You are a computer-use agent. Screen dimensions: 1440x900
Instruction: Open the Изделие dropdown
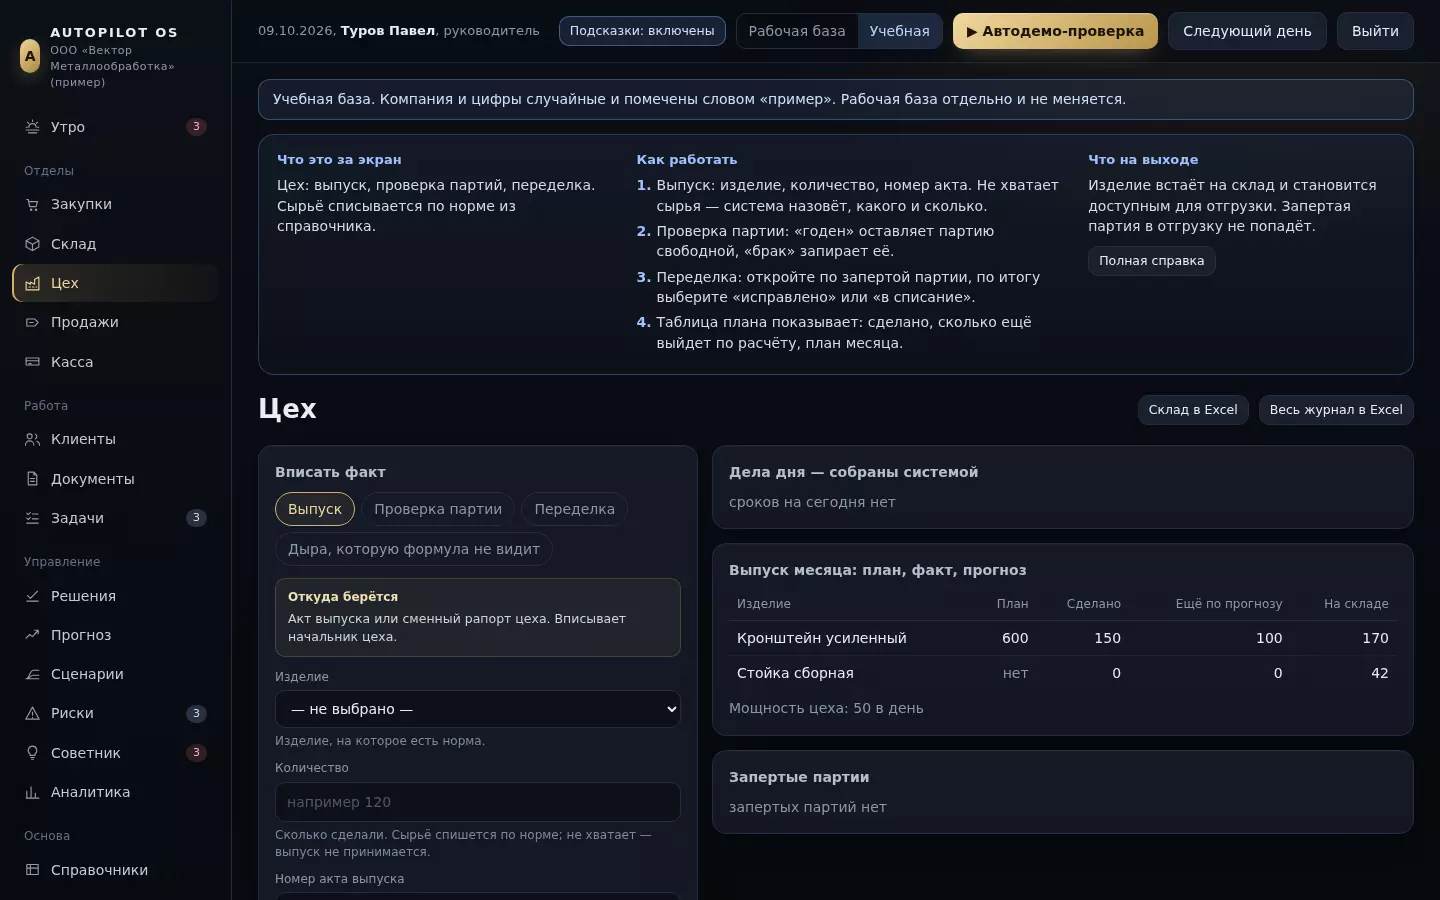click(478, 709)
